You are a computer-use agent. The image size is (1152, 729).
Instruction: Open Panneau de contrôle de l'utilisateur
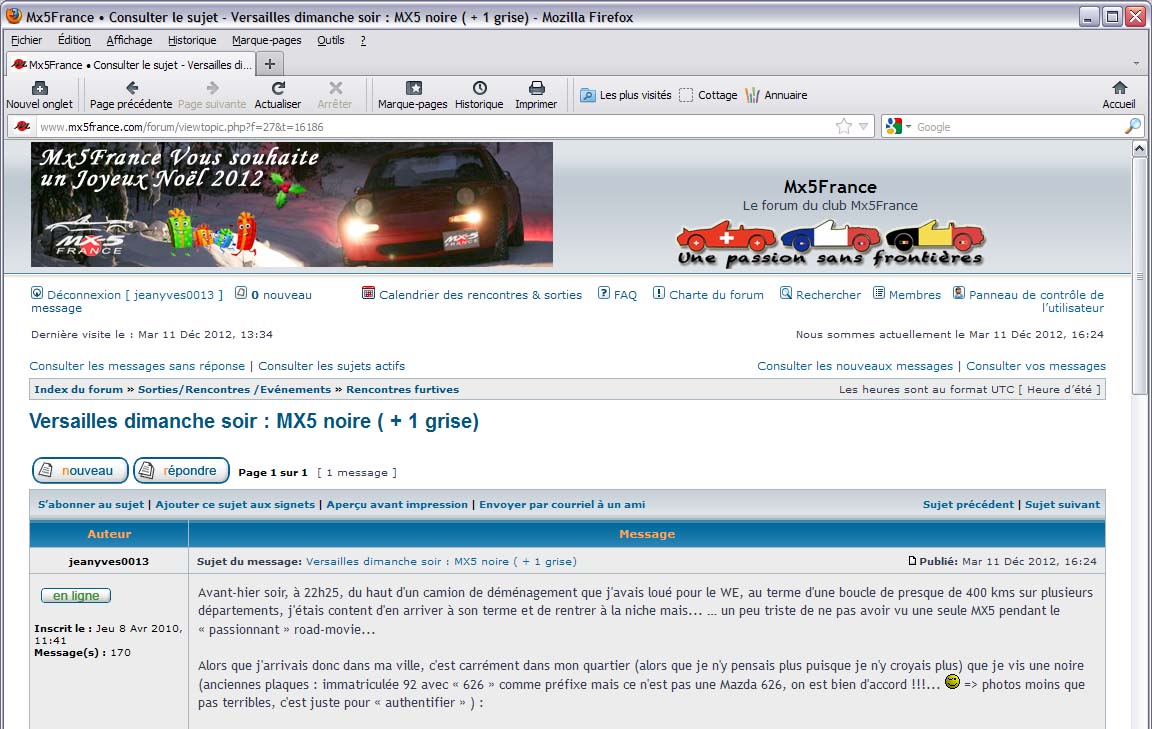click(x=1036, y=301)
